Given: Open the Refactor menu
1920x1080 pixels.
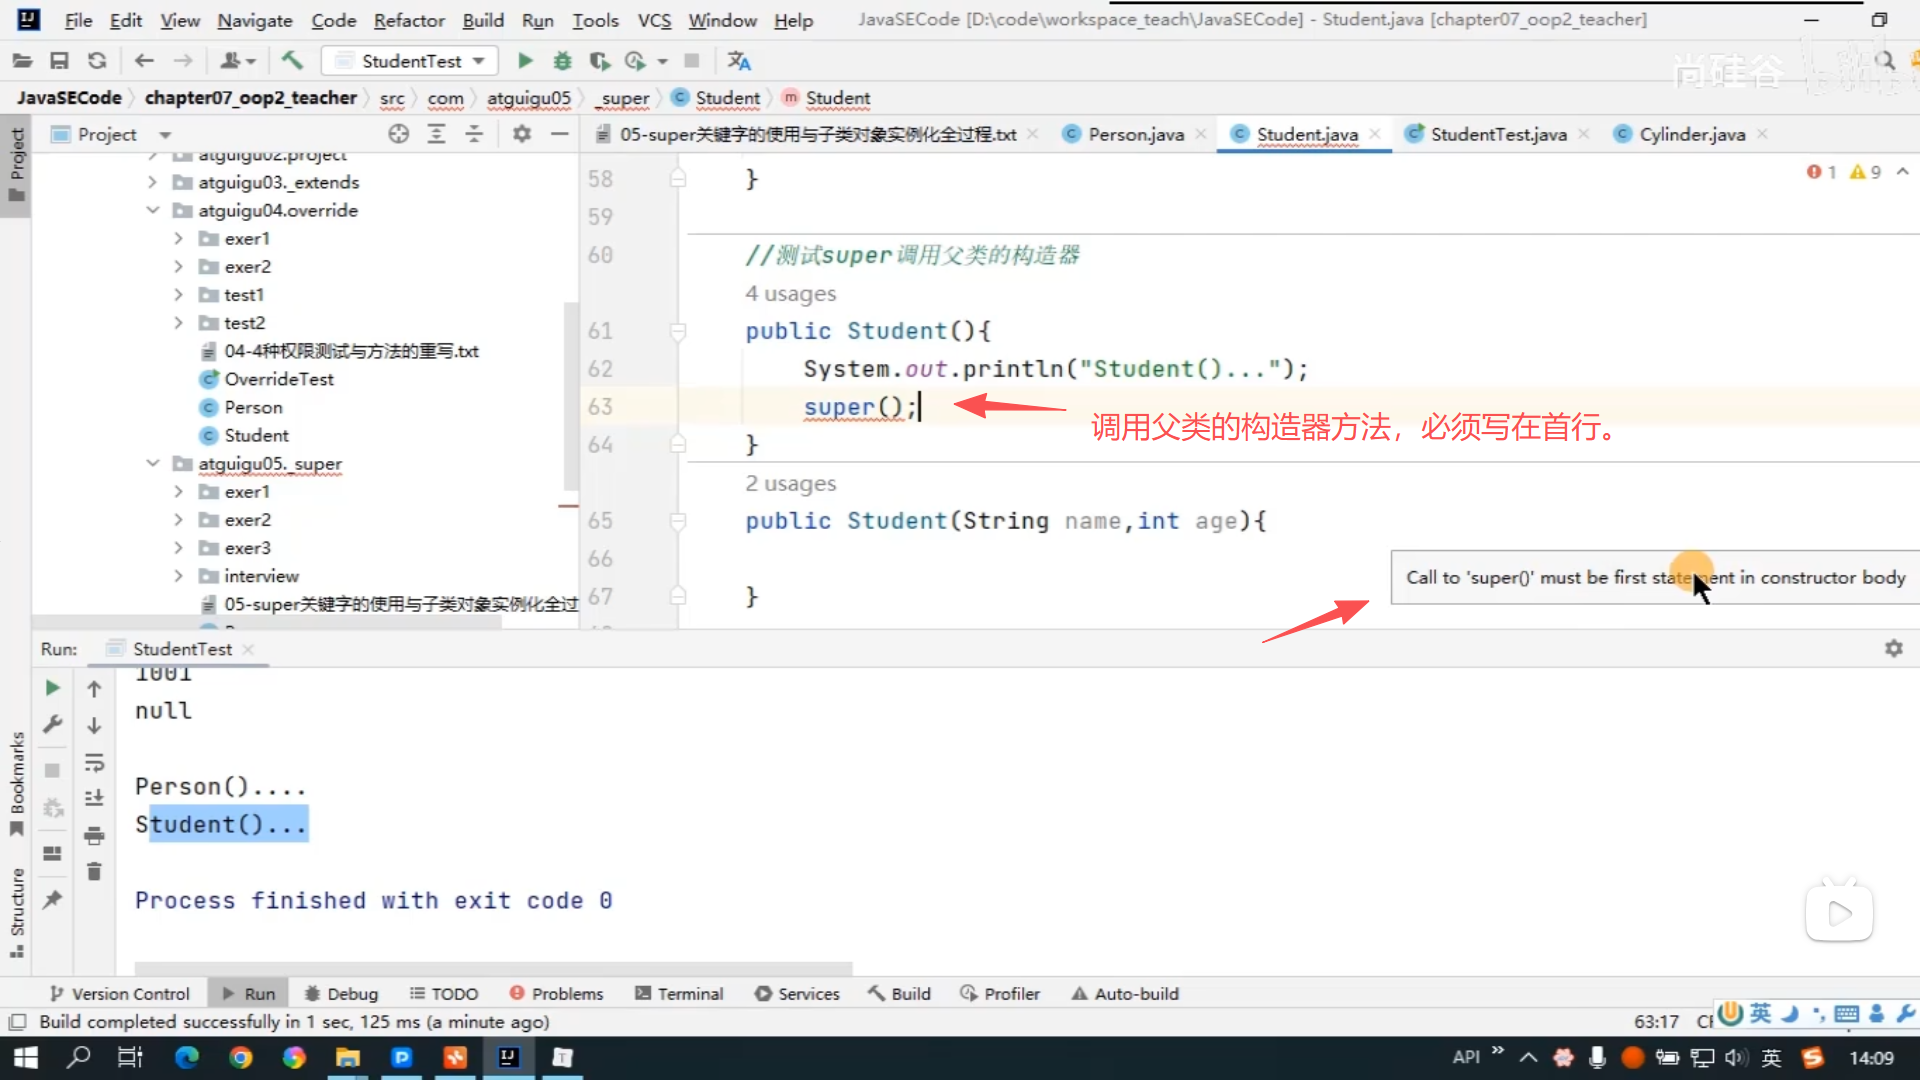Looking at the screenshot, I should point(408,20).
